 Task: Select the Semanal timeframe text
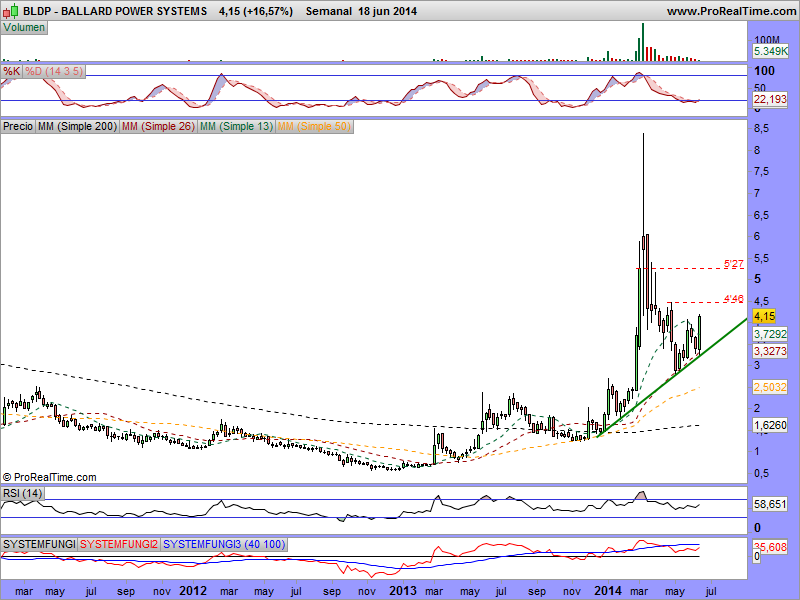point(329,11)
